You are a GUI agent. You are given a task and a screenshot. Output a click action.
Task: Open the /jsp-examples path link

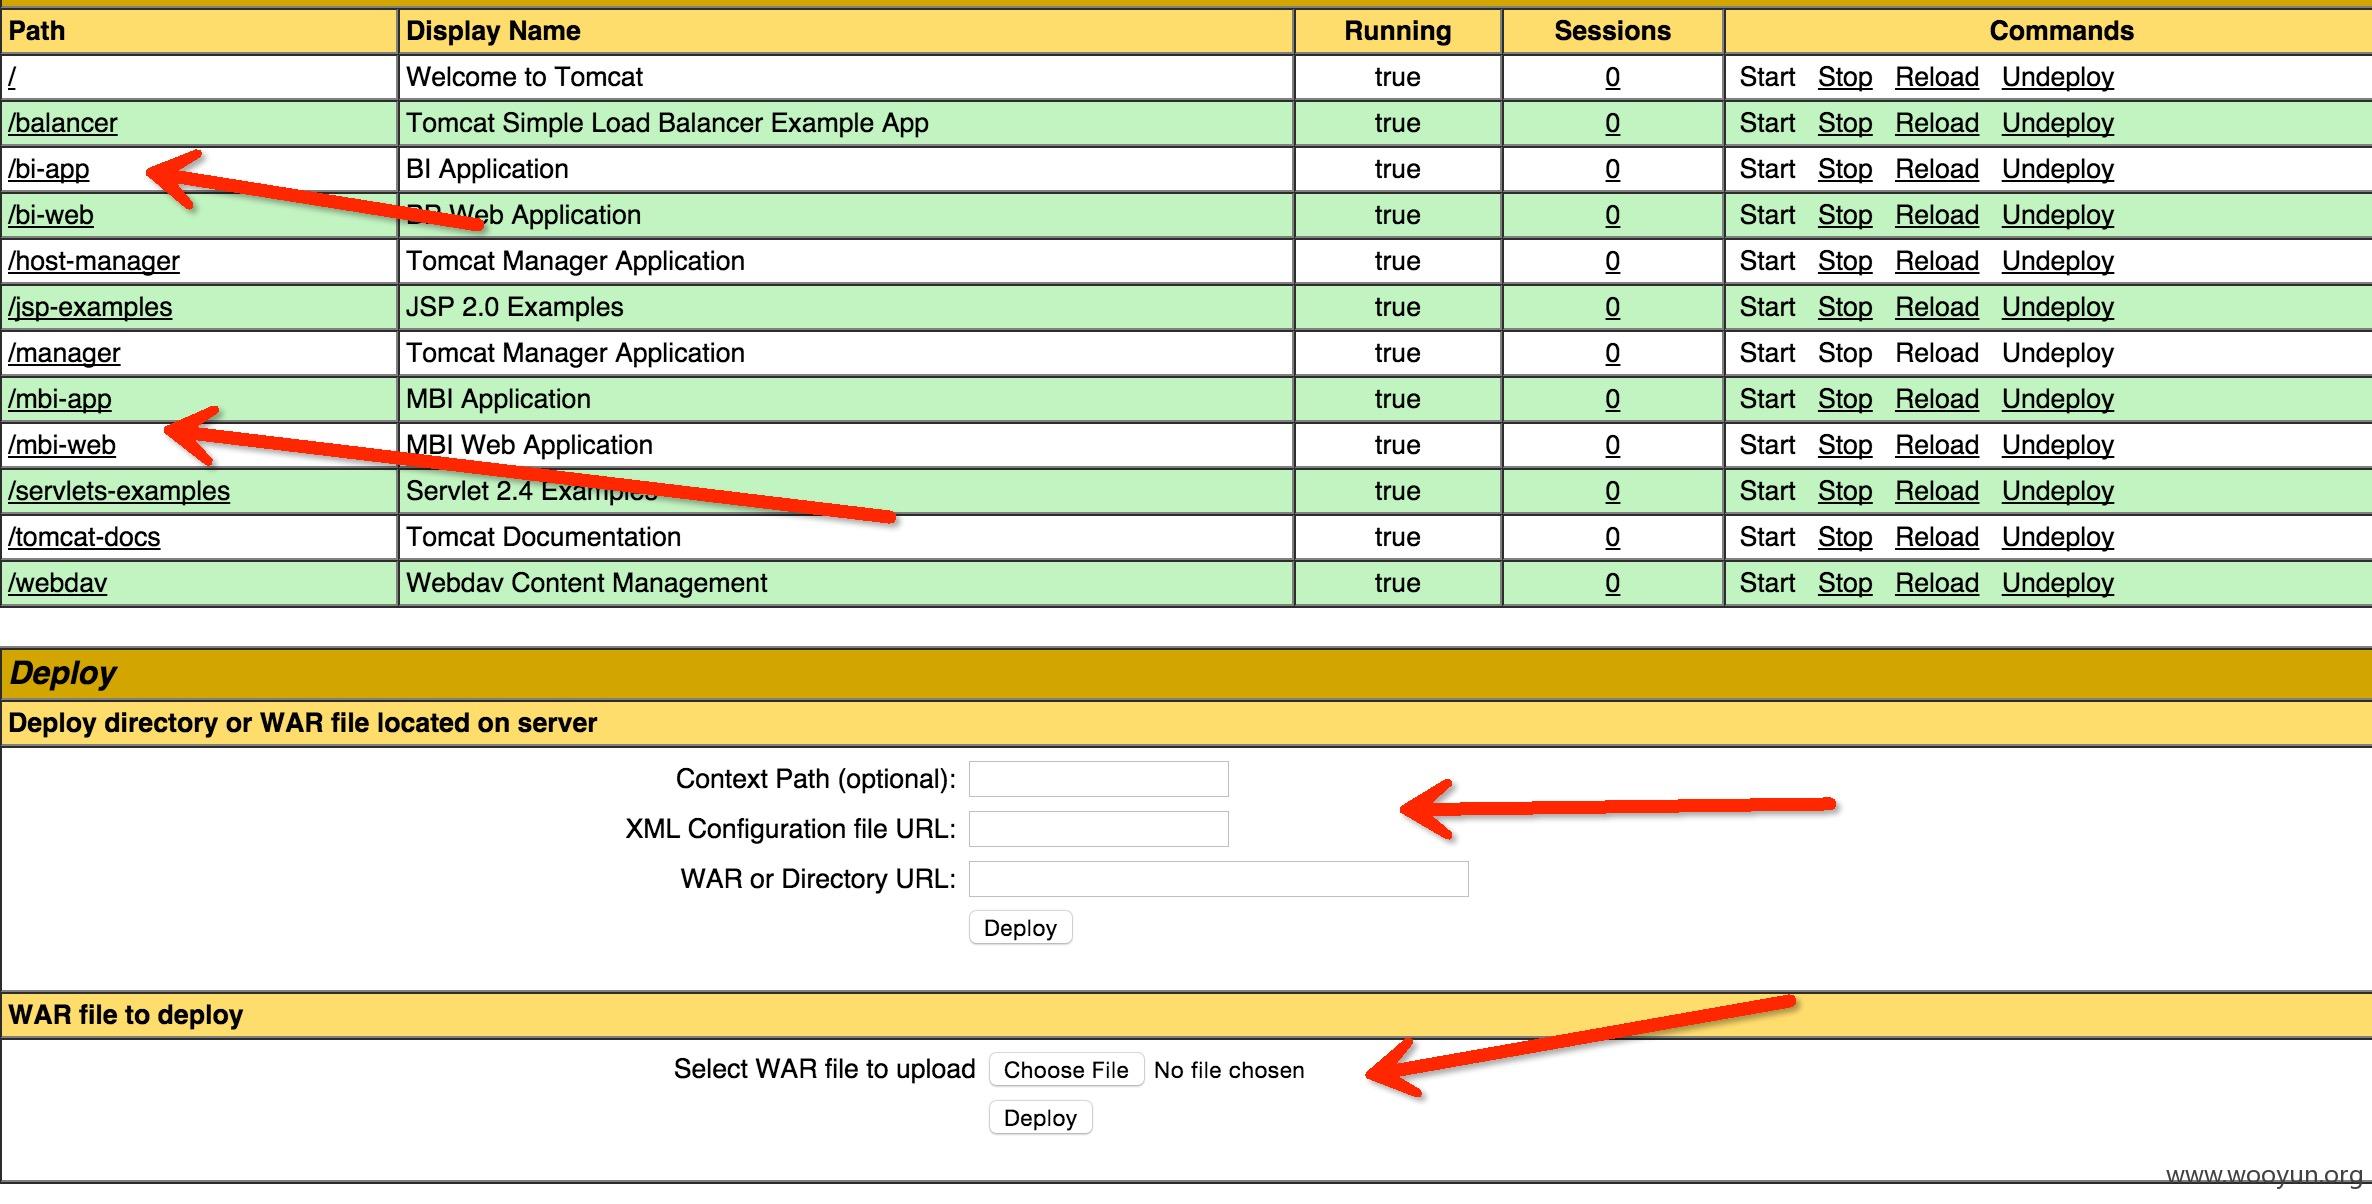(x=90, y=307)
